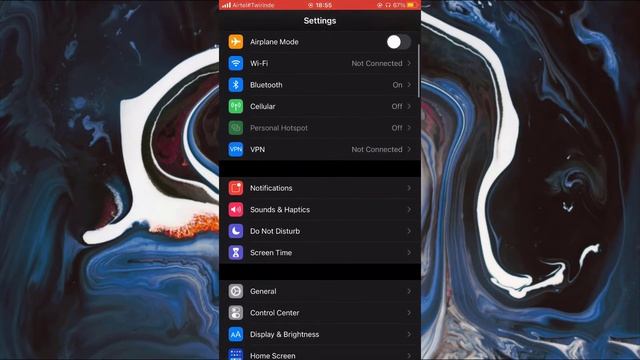Open the Bluetooth settings label

[266, 85]
